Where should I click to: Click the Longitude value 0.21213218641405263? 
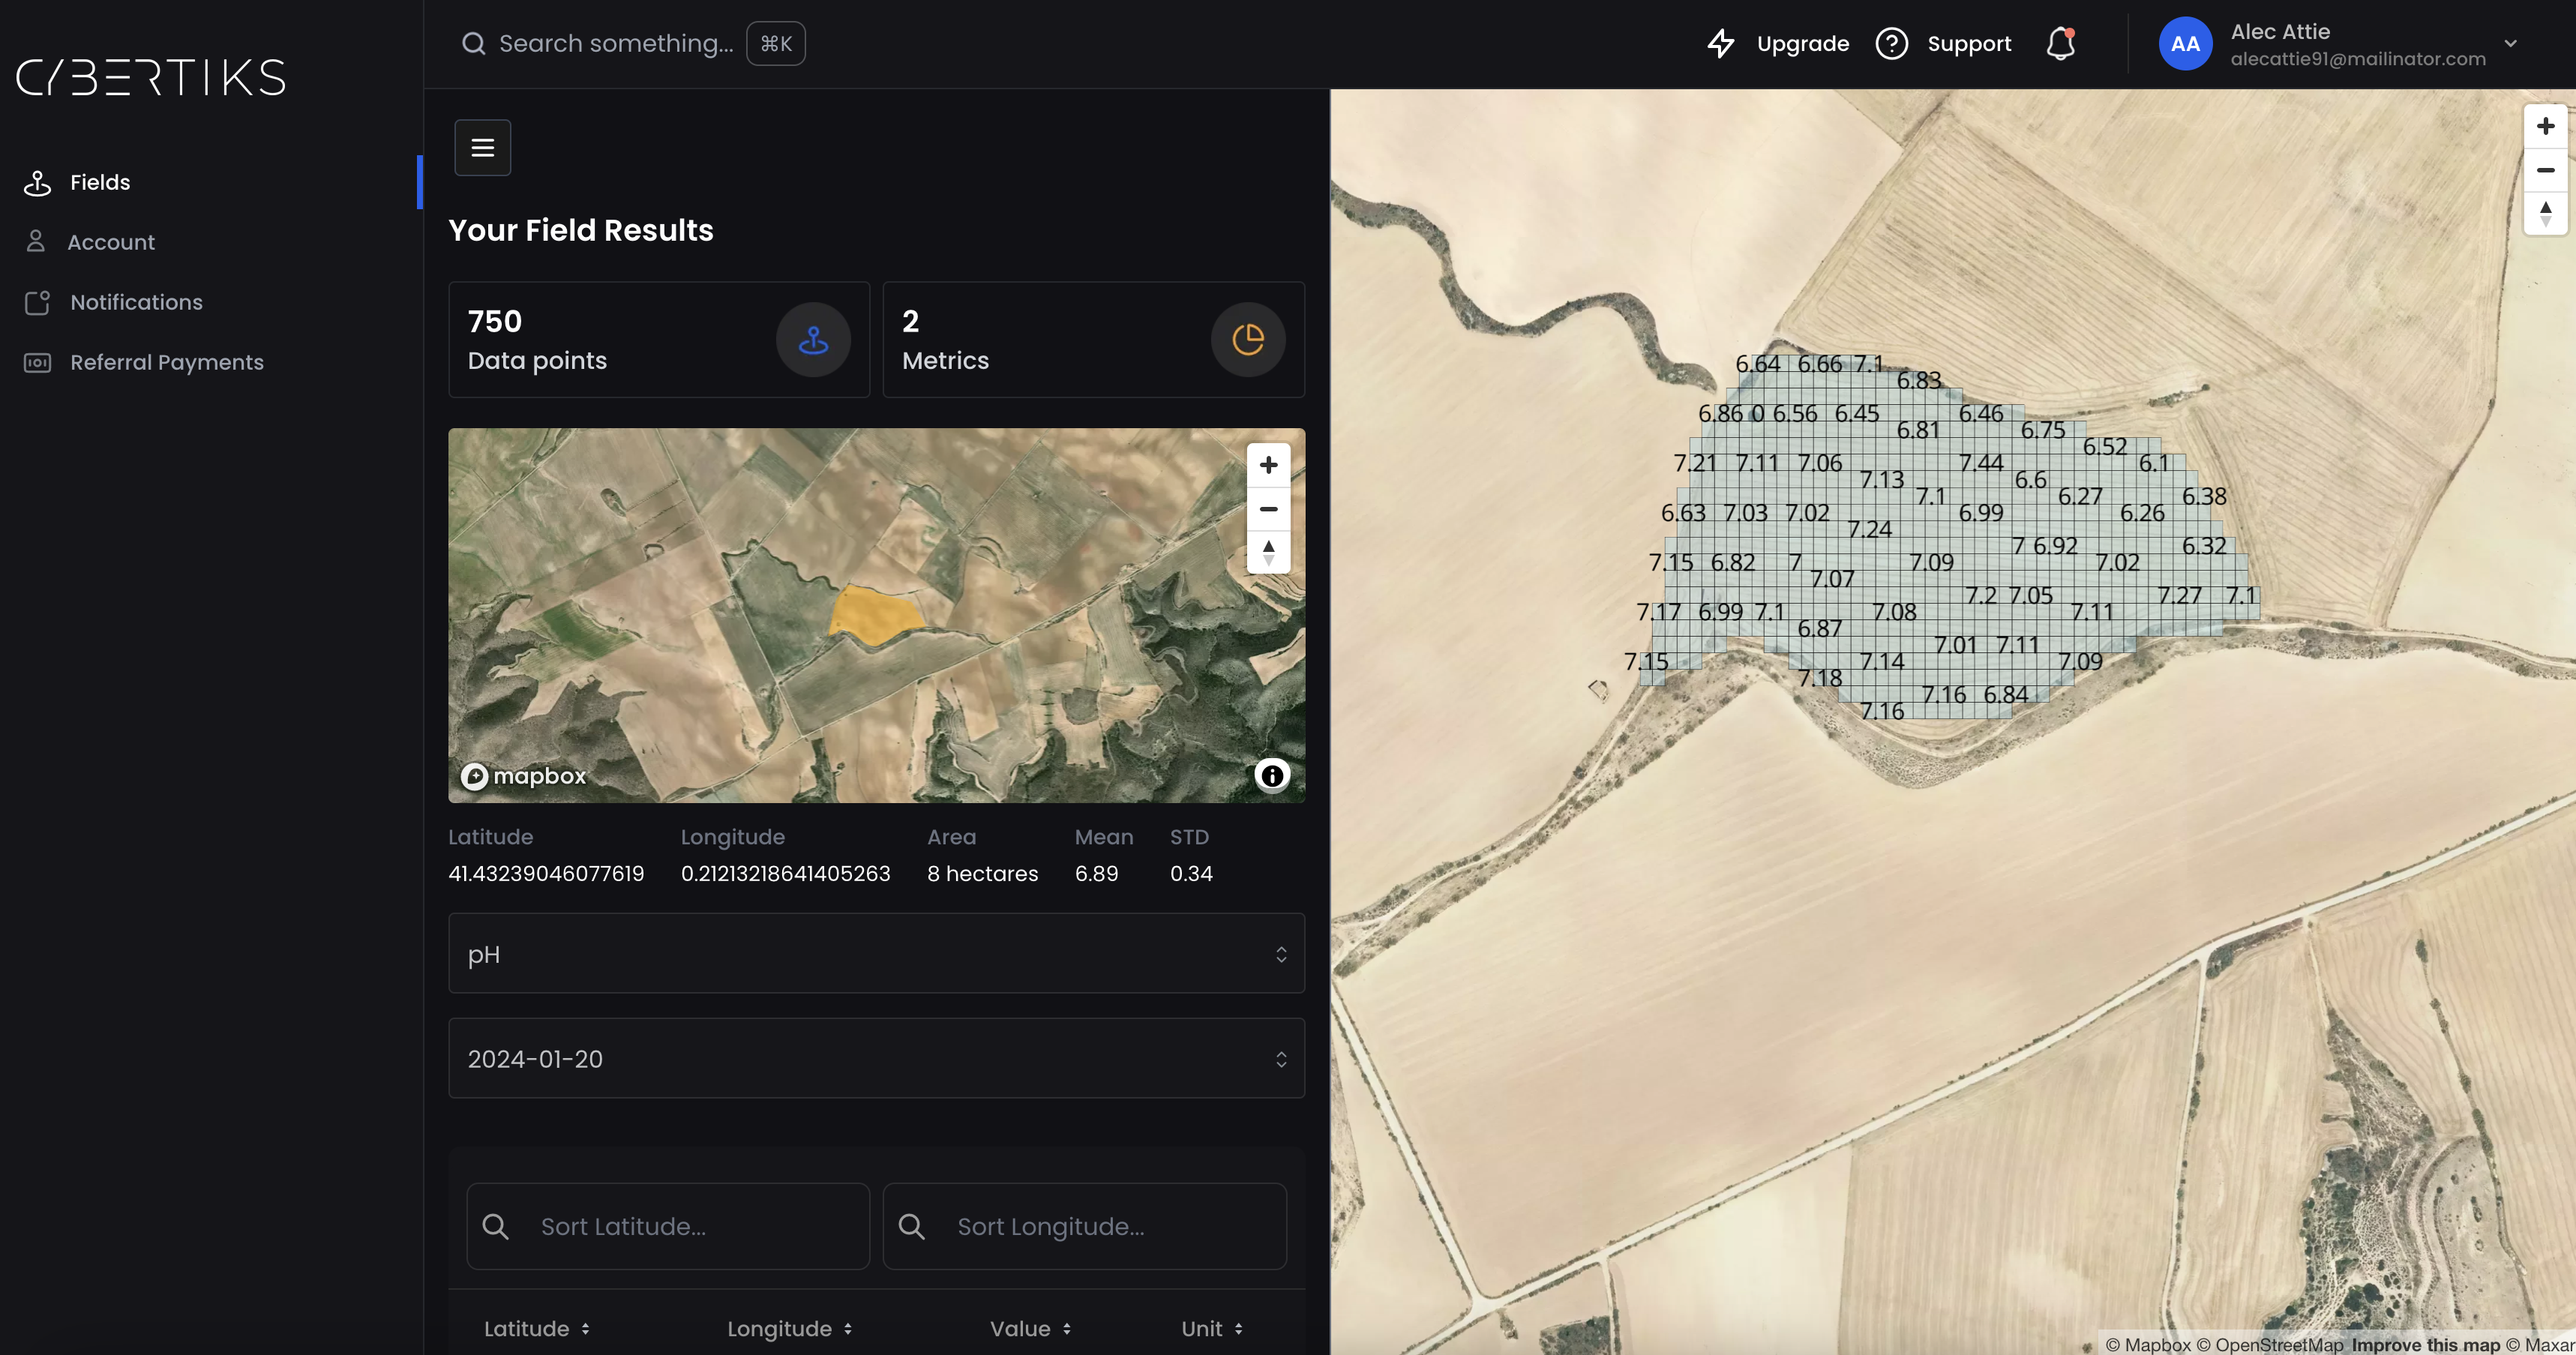point(785,873)
